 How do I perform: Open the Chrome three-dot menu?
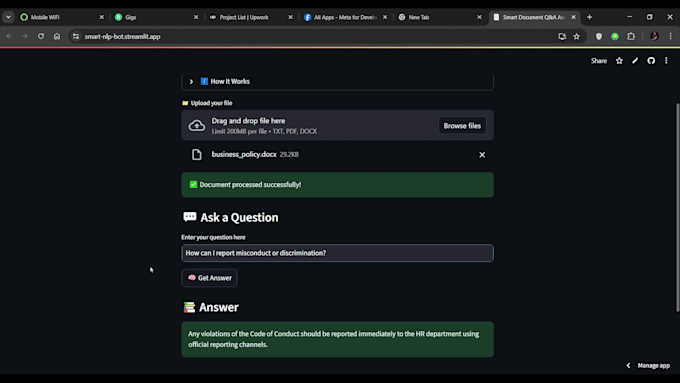tap(670, 36)
